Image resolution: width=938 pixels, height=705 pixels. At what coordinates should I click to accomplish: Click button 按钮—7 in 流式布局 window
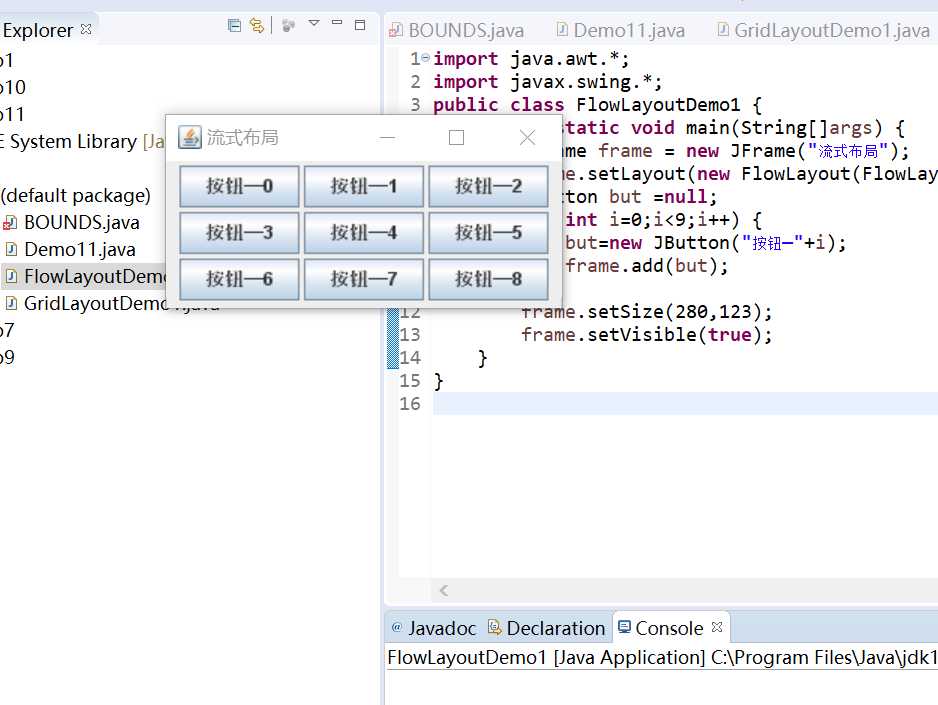pos(364,279)
